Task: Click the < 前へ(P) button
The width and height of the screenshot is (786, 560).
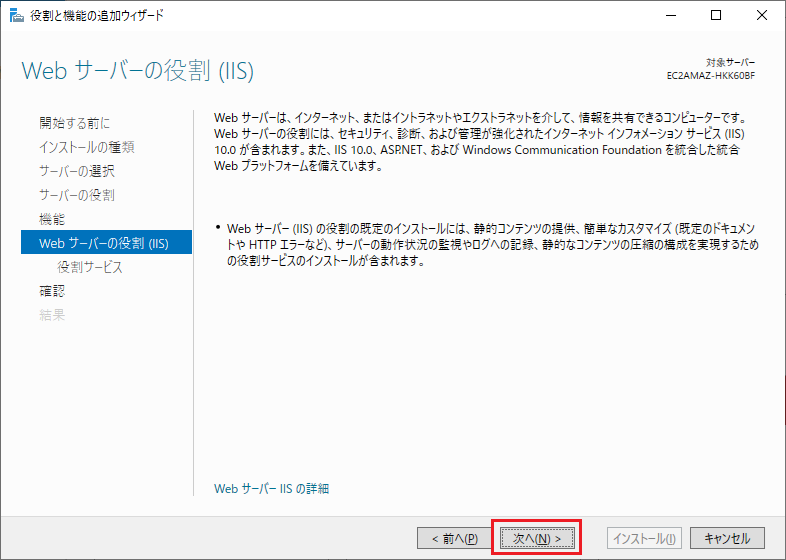Action: pos(455,538)
